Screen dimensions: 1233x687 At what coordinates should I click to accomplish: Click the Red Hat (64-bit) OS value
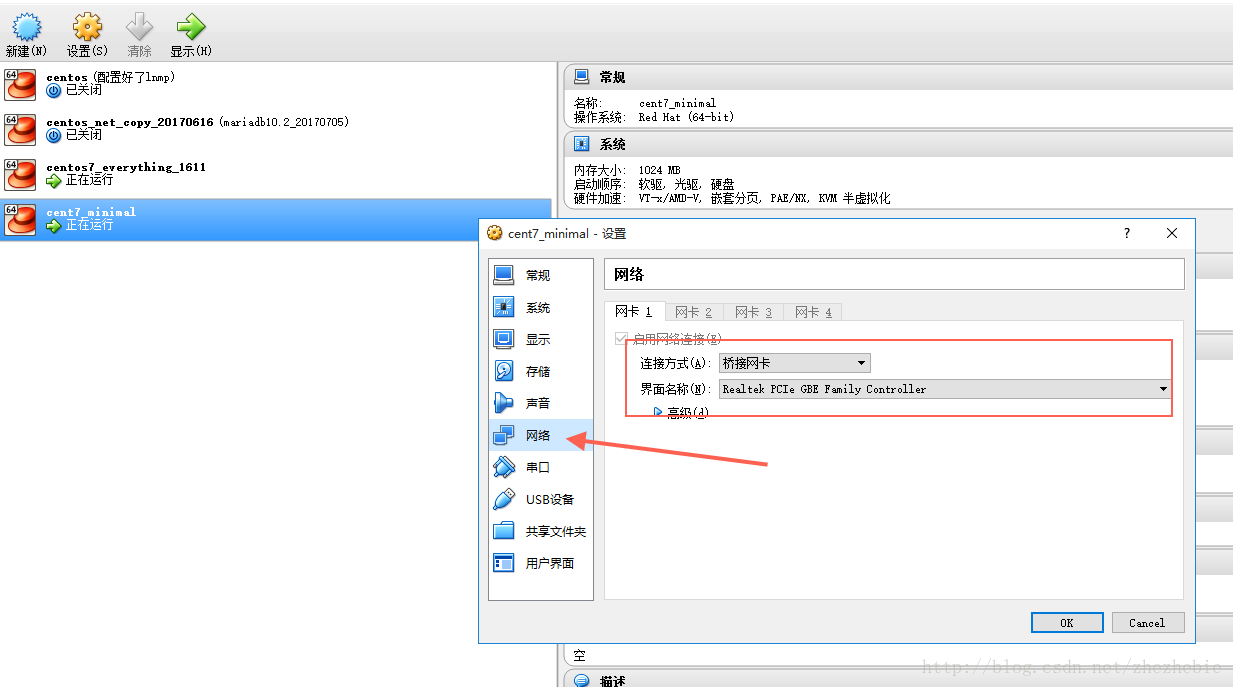click(686, 117)
